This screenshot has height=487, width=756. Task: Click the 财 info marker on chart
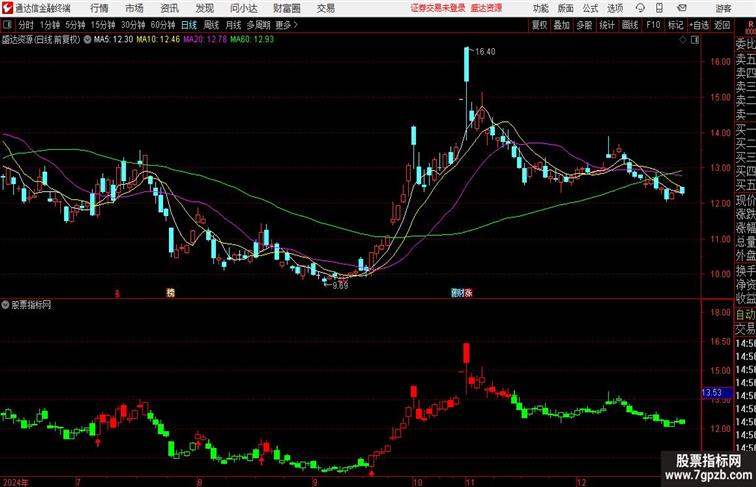pyautogui.click(x=461, y=292)
